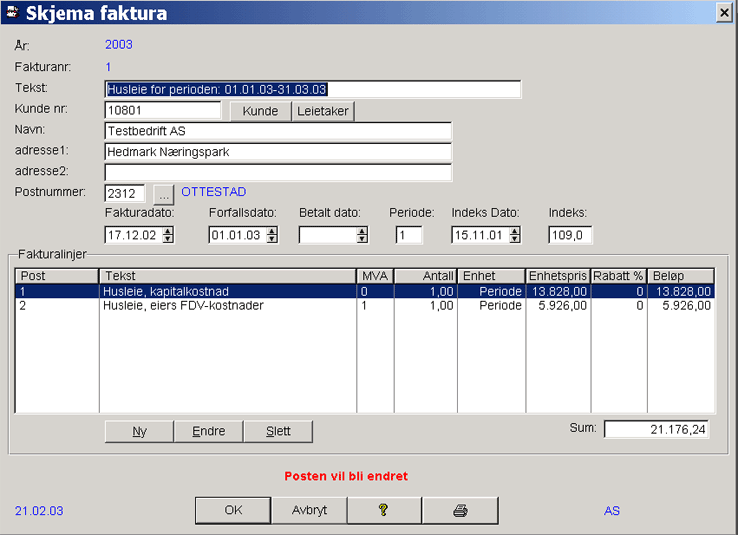Screen dimensions: 738x535
Task: Click the Tekst column header
Action: pyautogui.click(x=228, y=276)
